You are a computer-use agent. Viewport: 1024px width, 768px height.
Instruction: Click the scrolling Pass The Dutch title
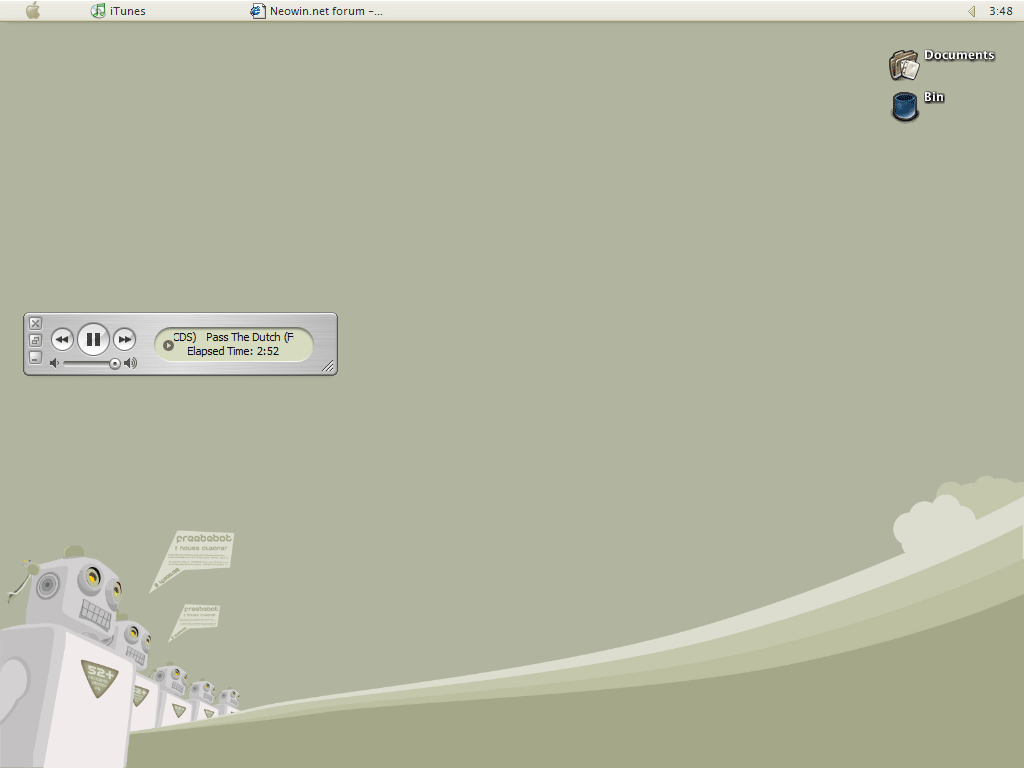tap(234, 337)
